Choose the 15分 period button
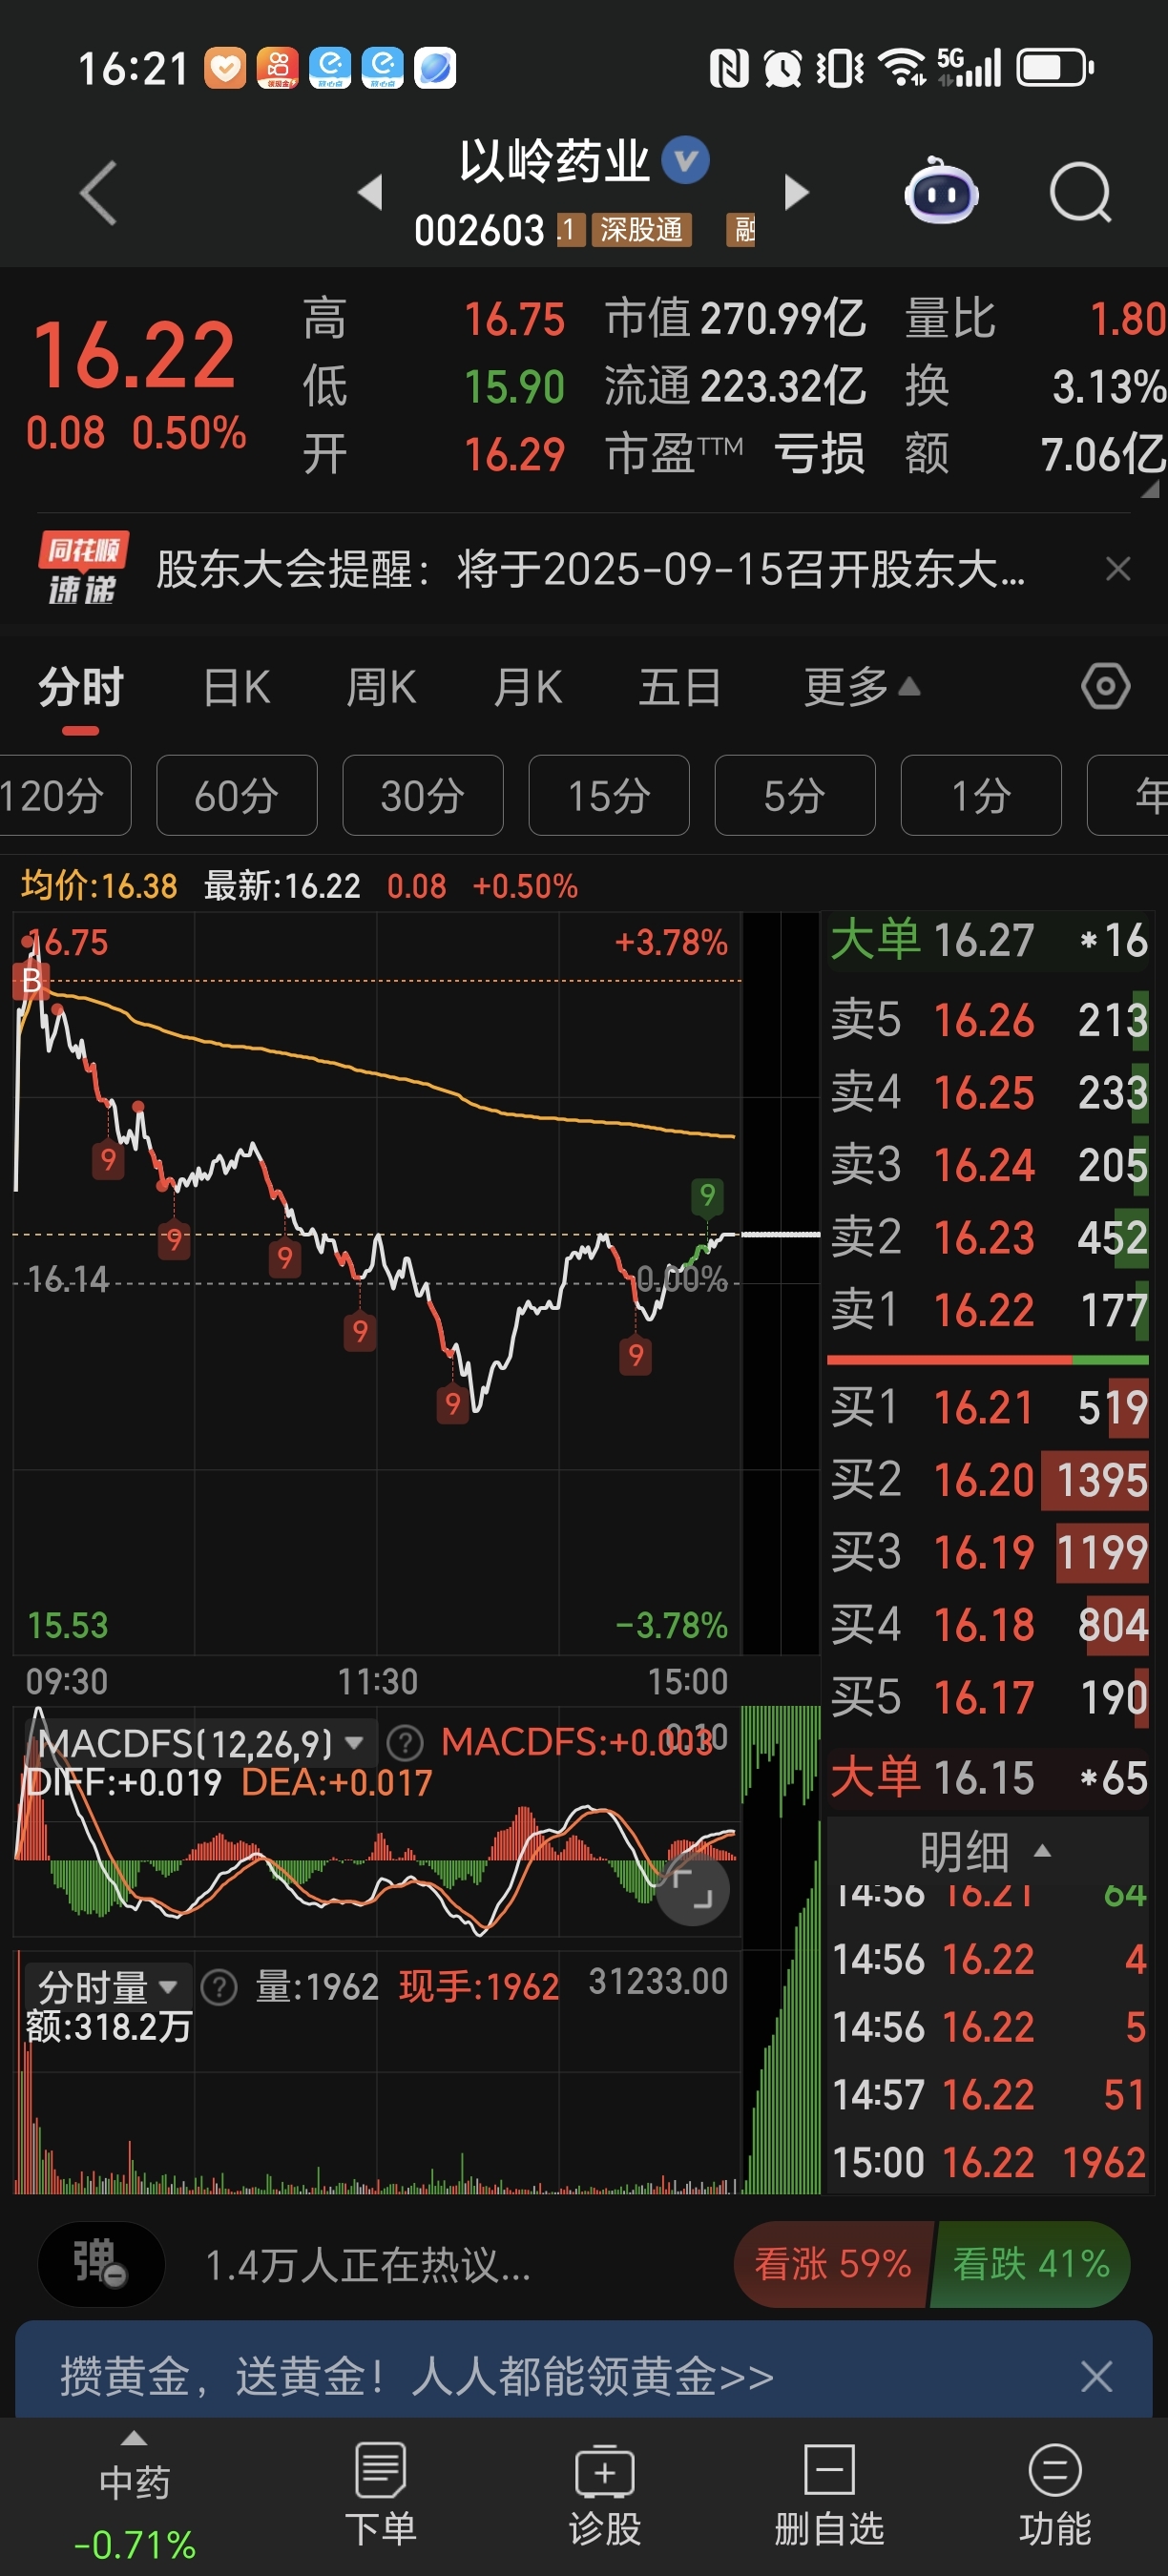1168x2576 pixels. pyautogui.click(x=609, y=796)
